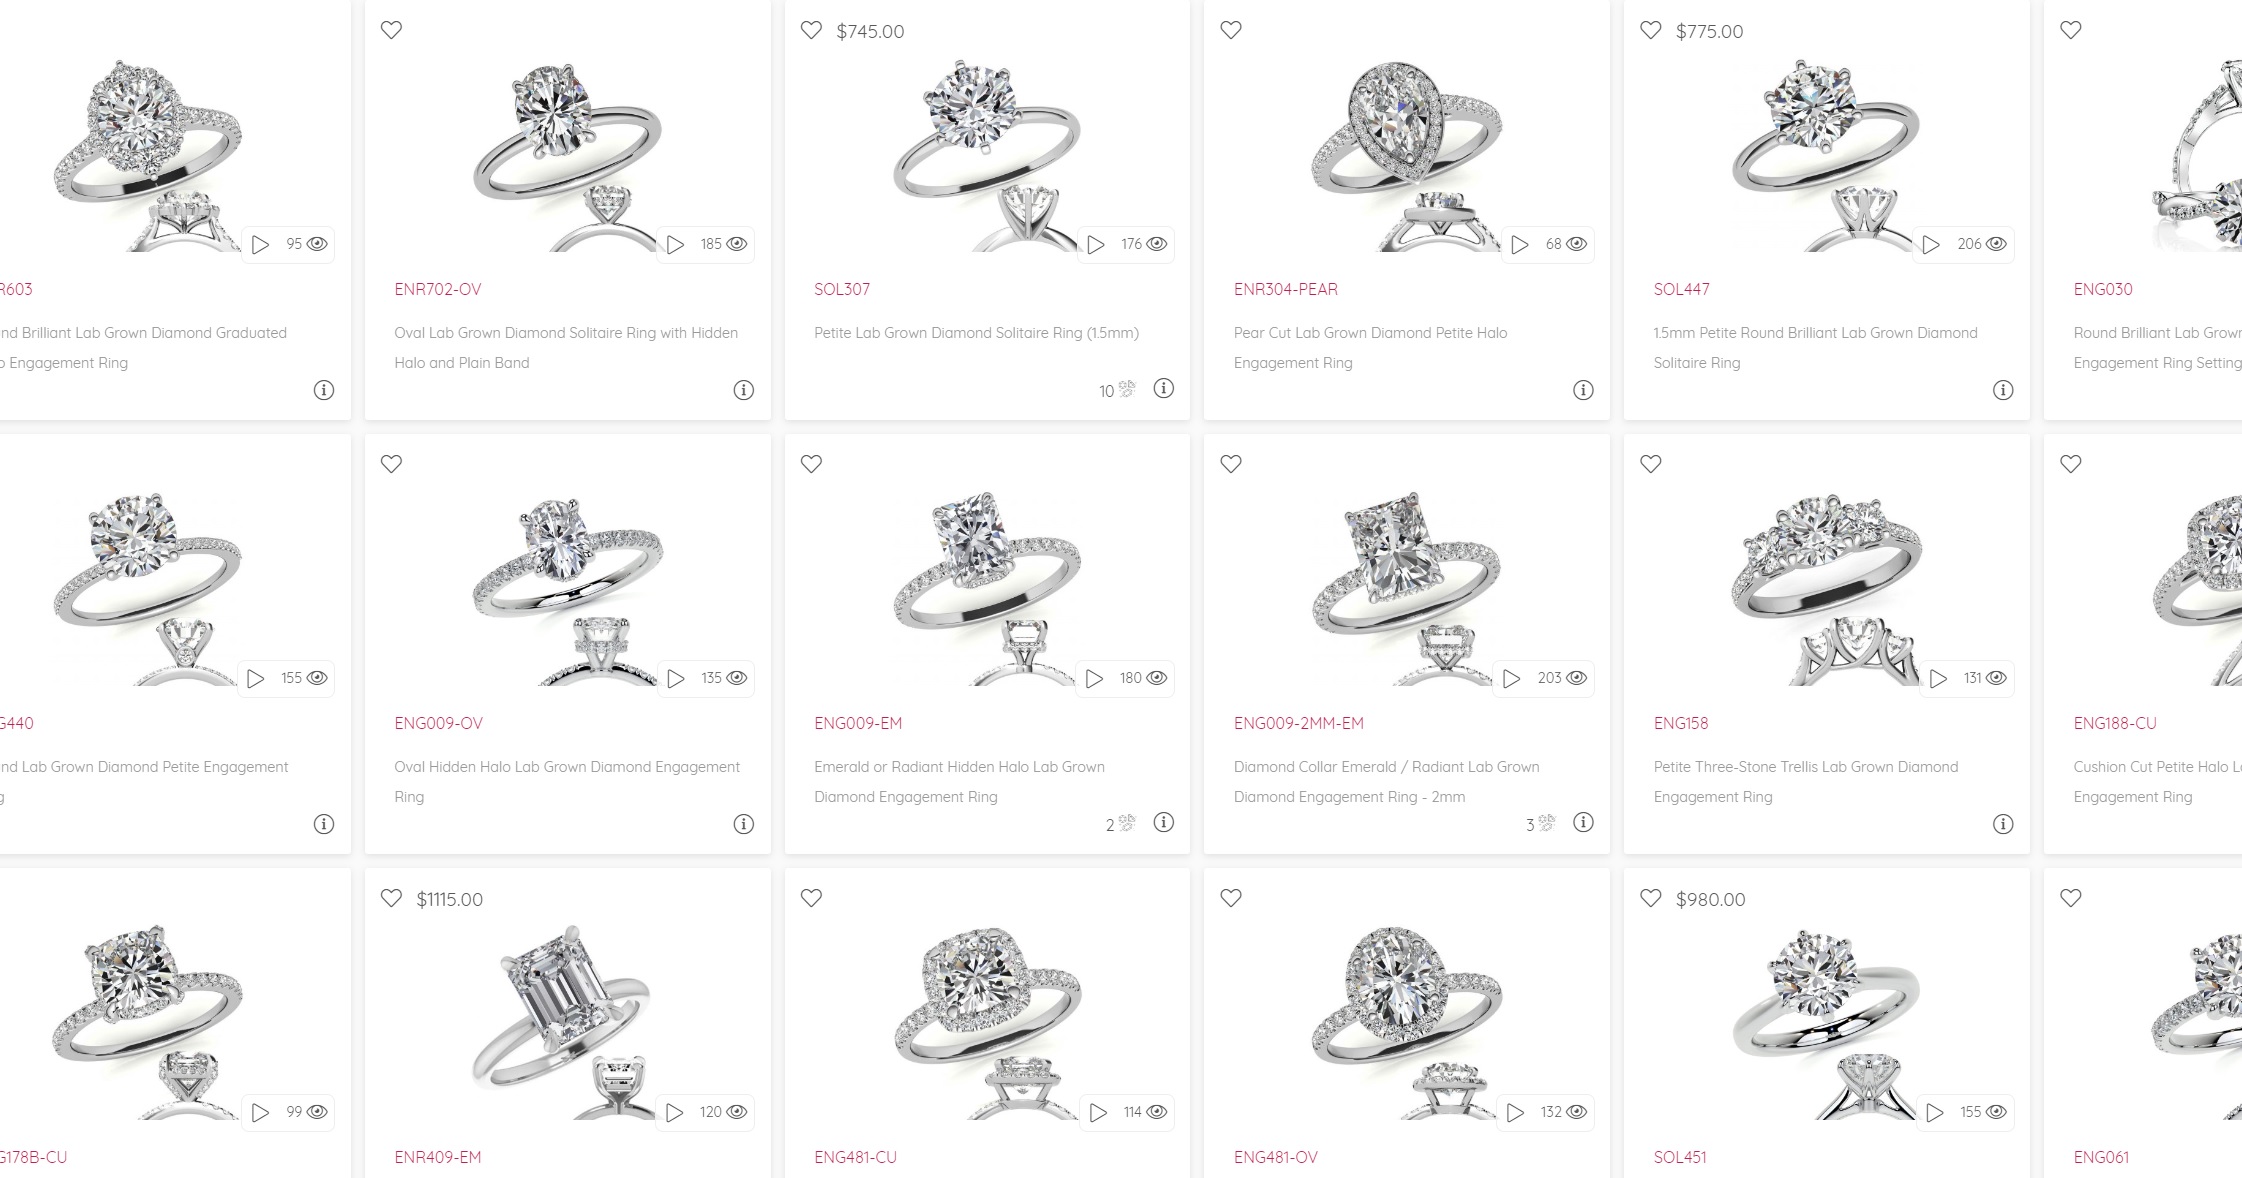This screenshot has height=1178, width=2242.
Task: Open the ENR702-OV product link
Action: click(x=438, y=289)
